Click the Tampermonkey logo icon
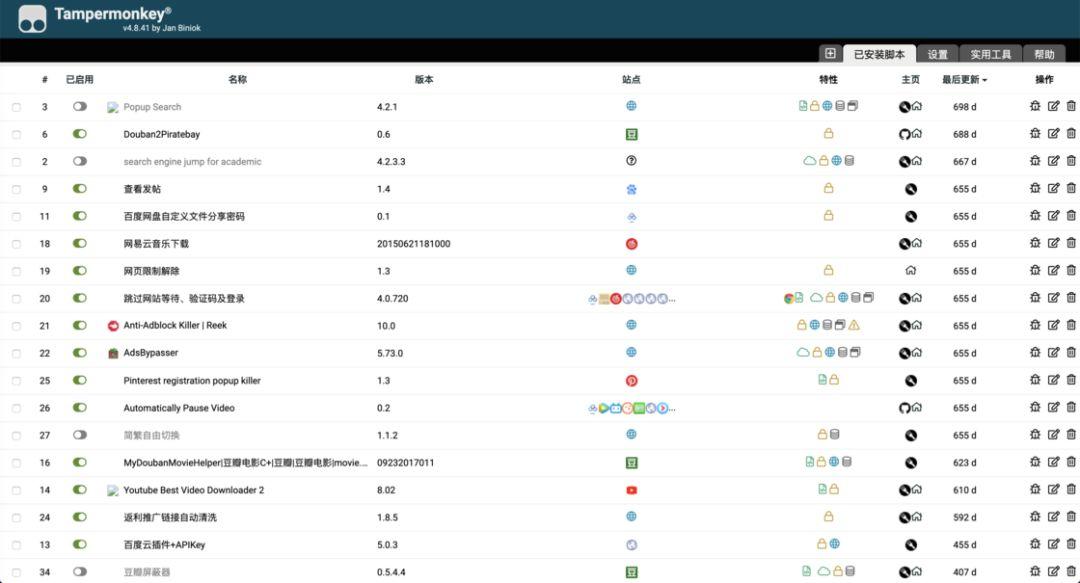Image resolution: width=1080 pixels, height=583 pixels. 32,19
